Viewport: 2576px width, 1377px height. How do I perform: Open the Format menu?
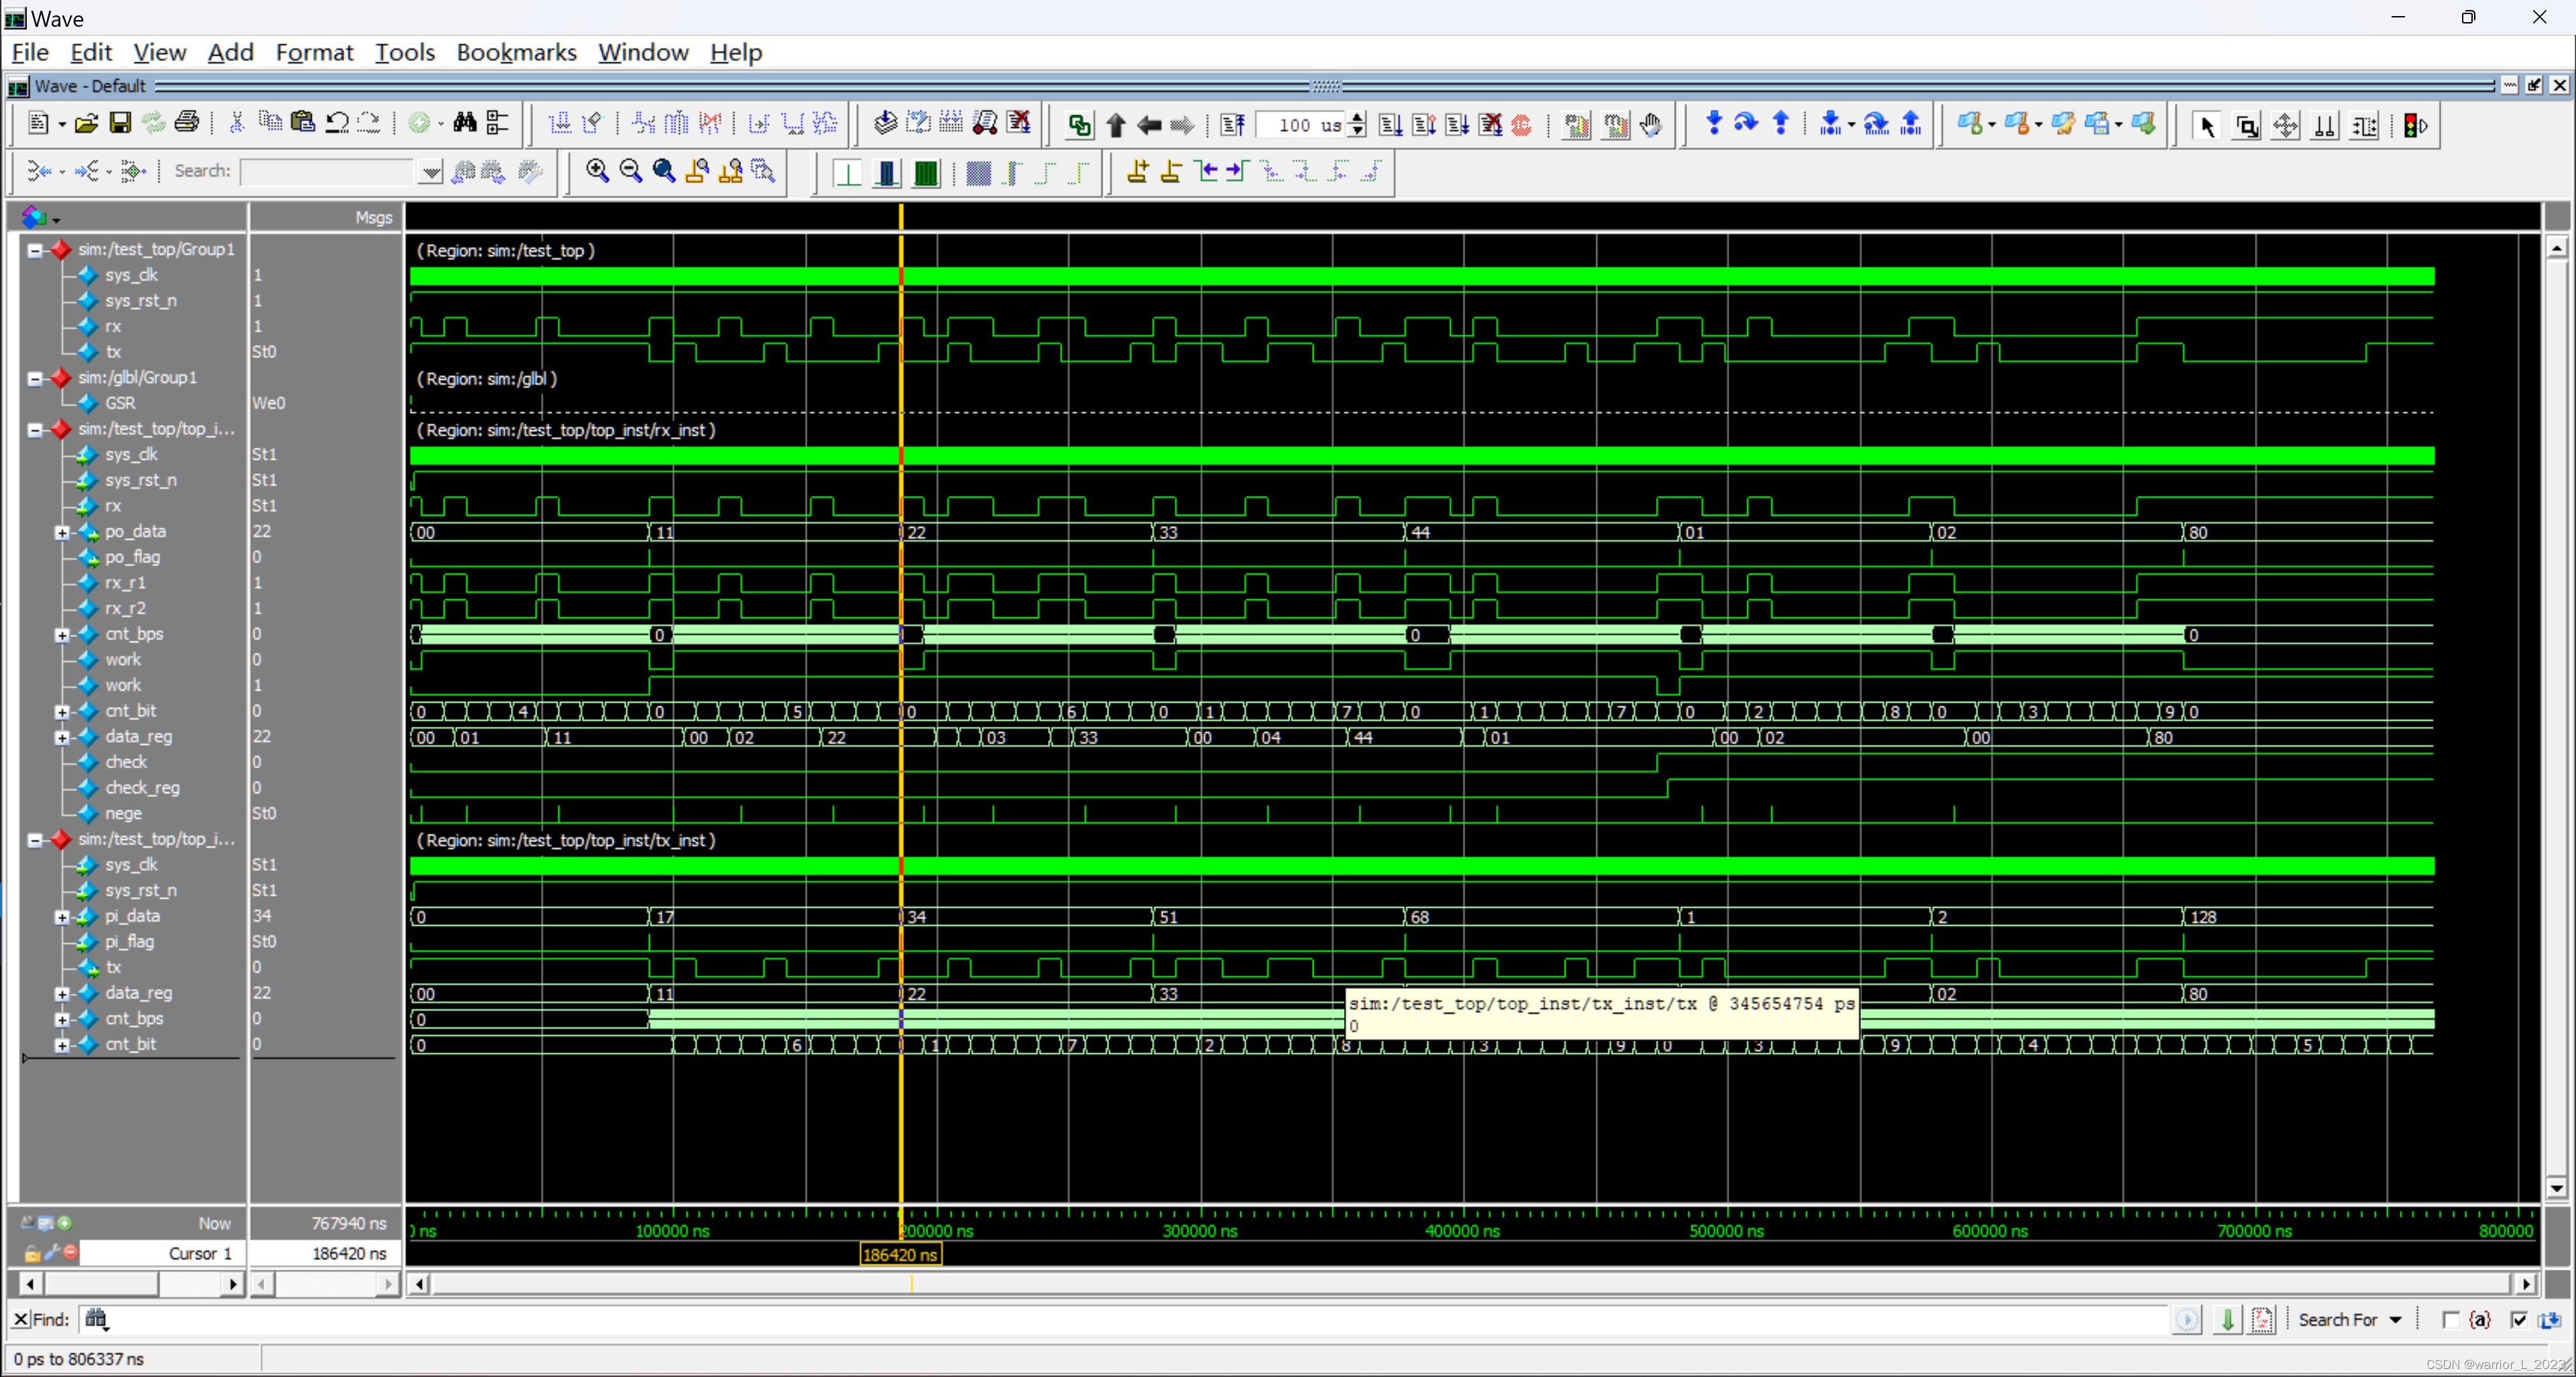click(314, 52)
